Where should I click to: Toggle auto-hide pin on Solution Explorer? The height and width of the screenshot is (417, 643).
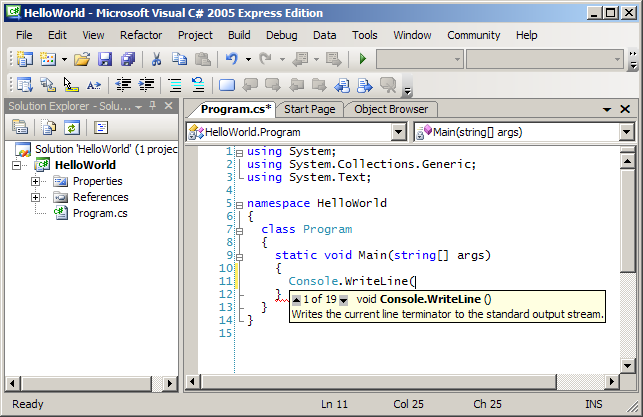[153, 106]
